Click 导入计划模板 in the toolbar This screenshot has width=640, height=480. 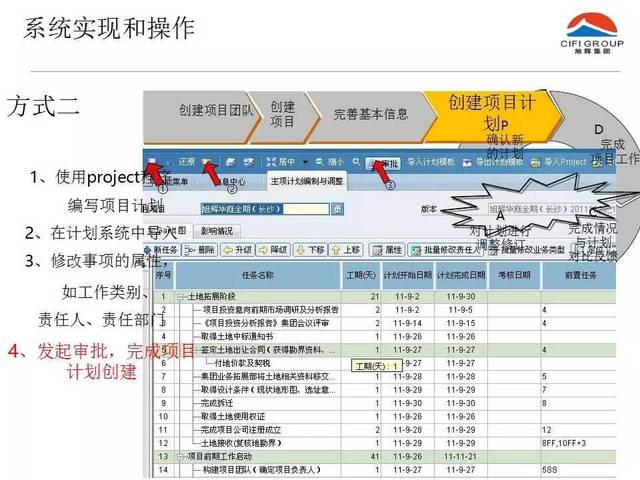(x=430, y=162)
